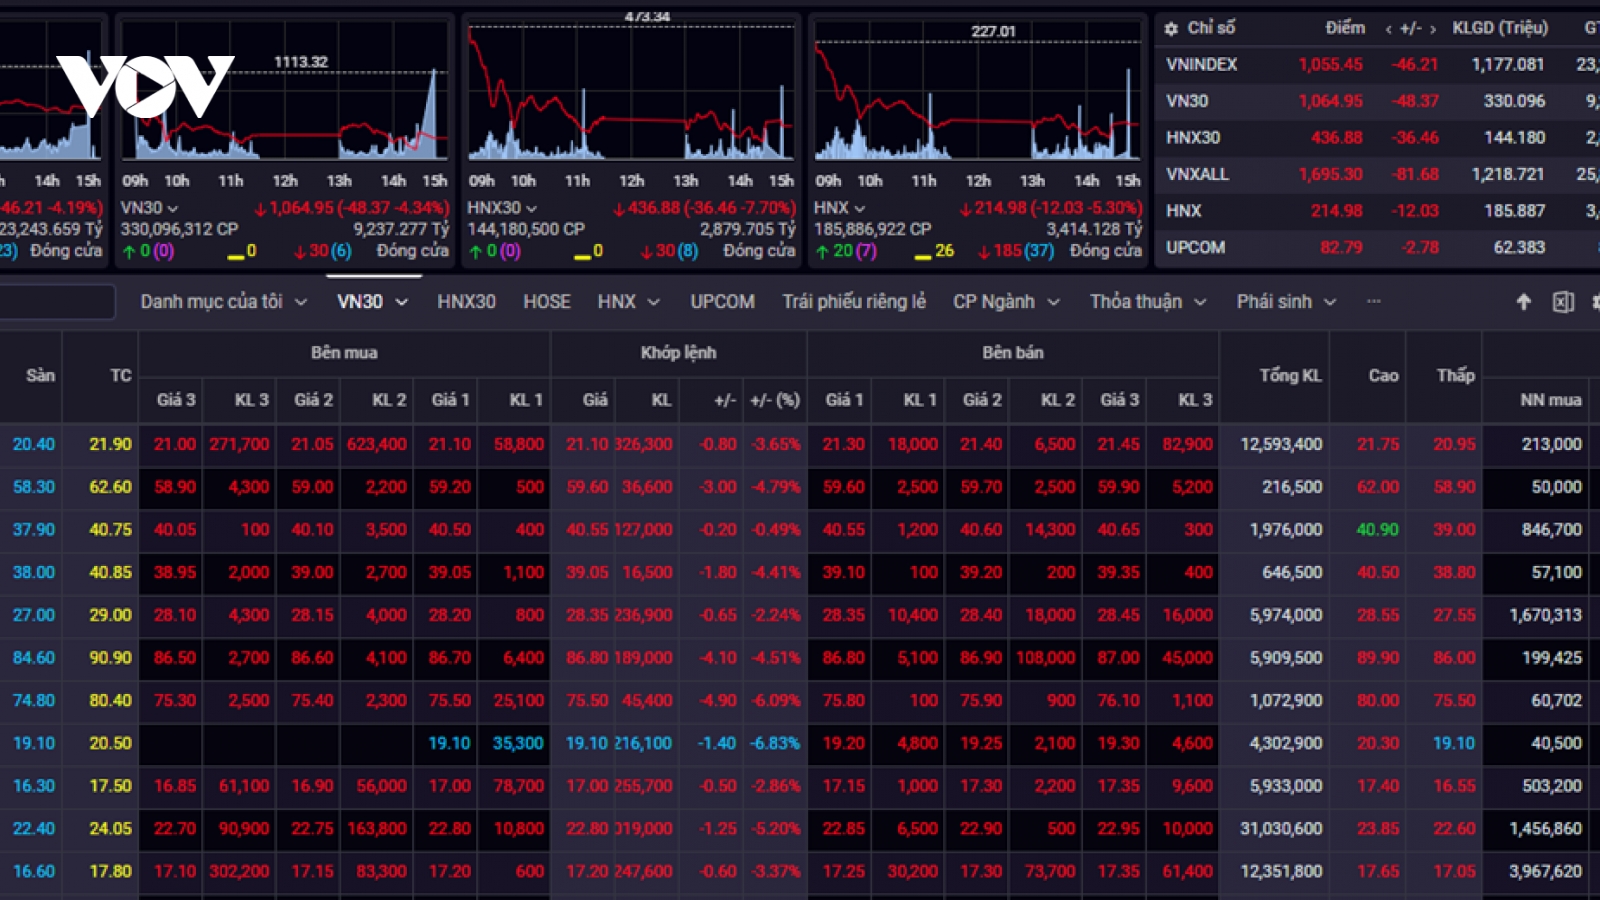Click Điểm column header in index table
This screenshot has height=900, width=1600.
pyautogui.click(x=1345, y=28)
